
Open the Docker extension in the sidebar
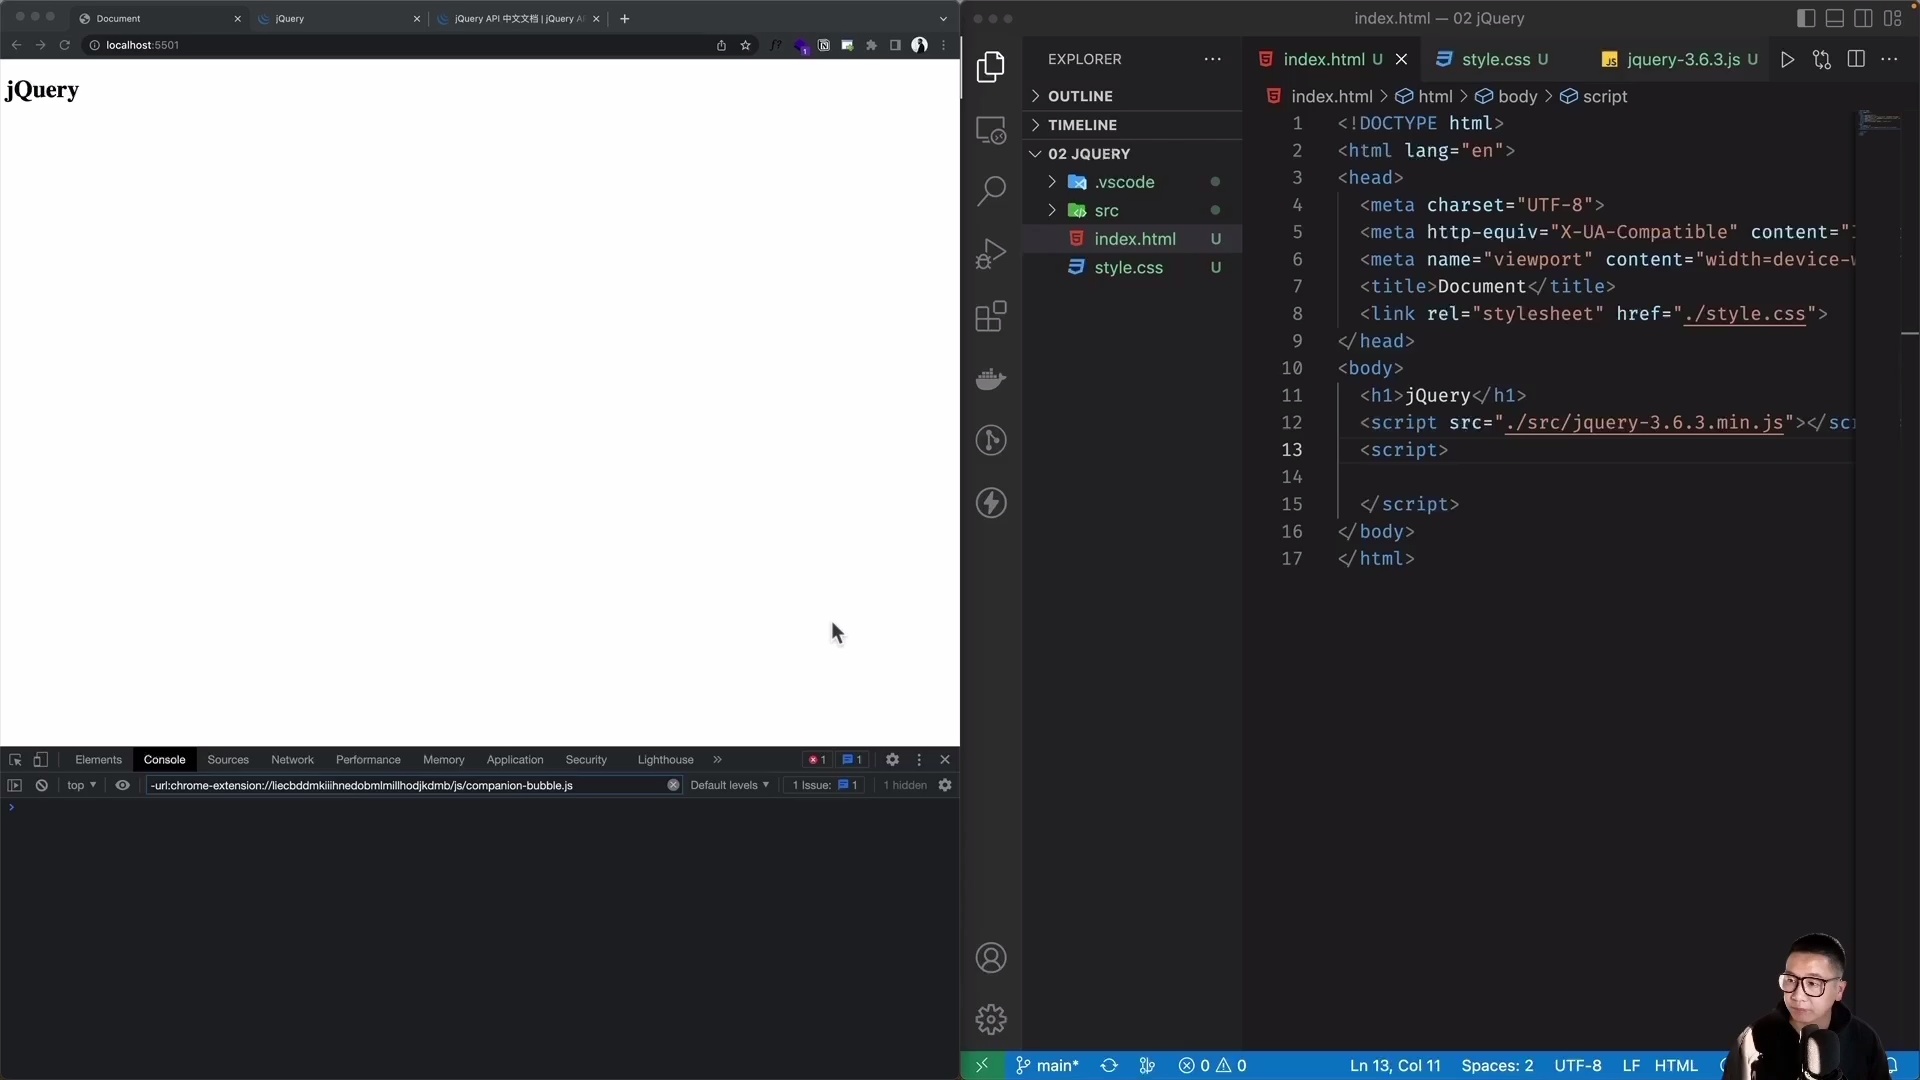[x=991, y=378]
